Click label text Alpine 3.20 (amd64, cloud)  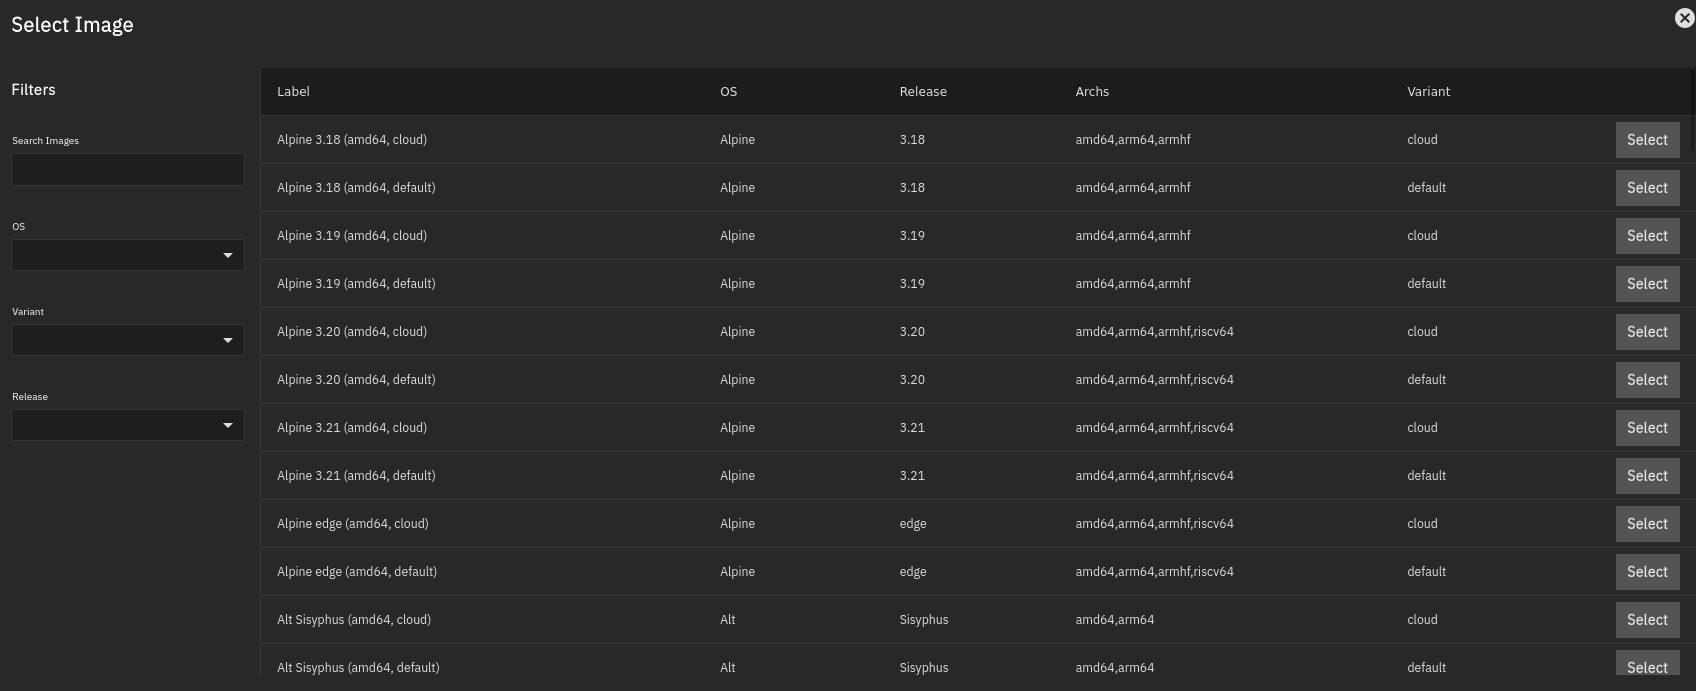(x=352, y=332)
